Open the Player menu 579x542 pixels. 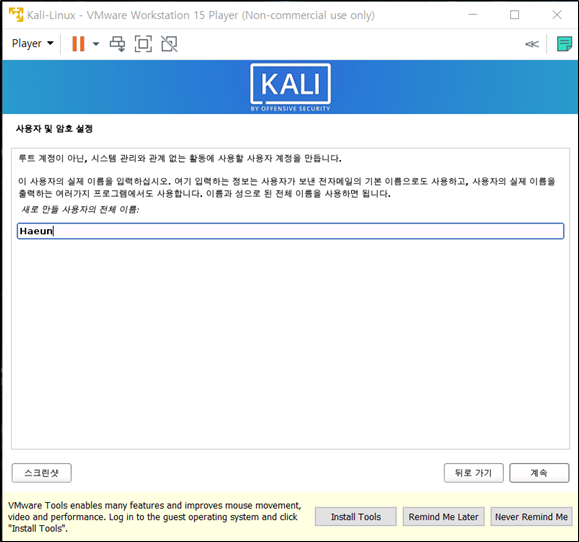point(32,44)
